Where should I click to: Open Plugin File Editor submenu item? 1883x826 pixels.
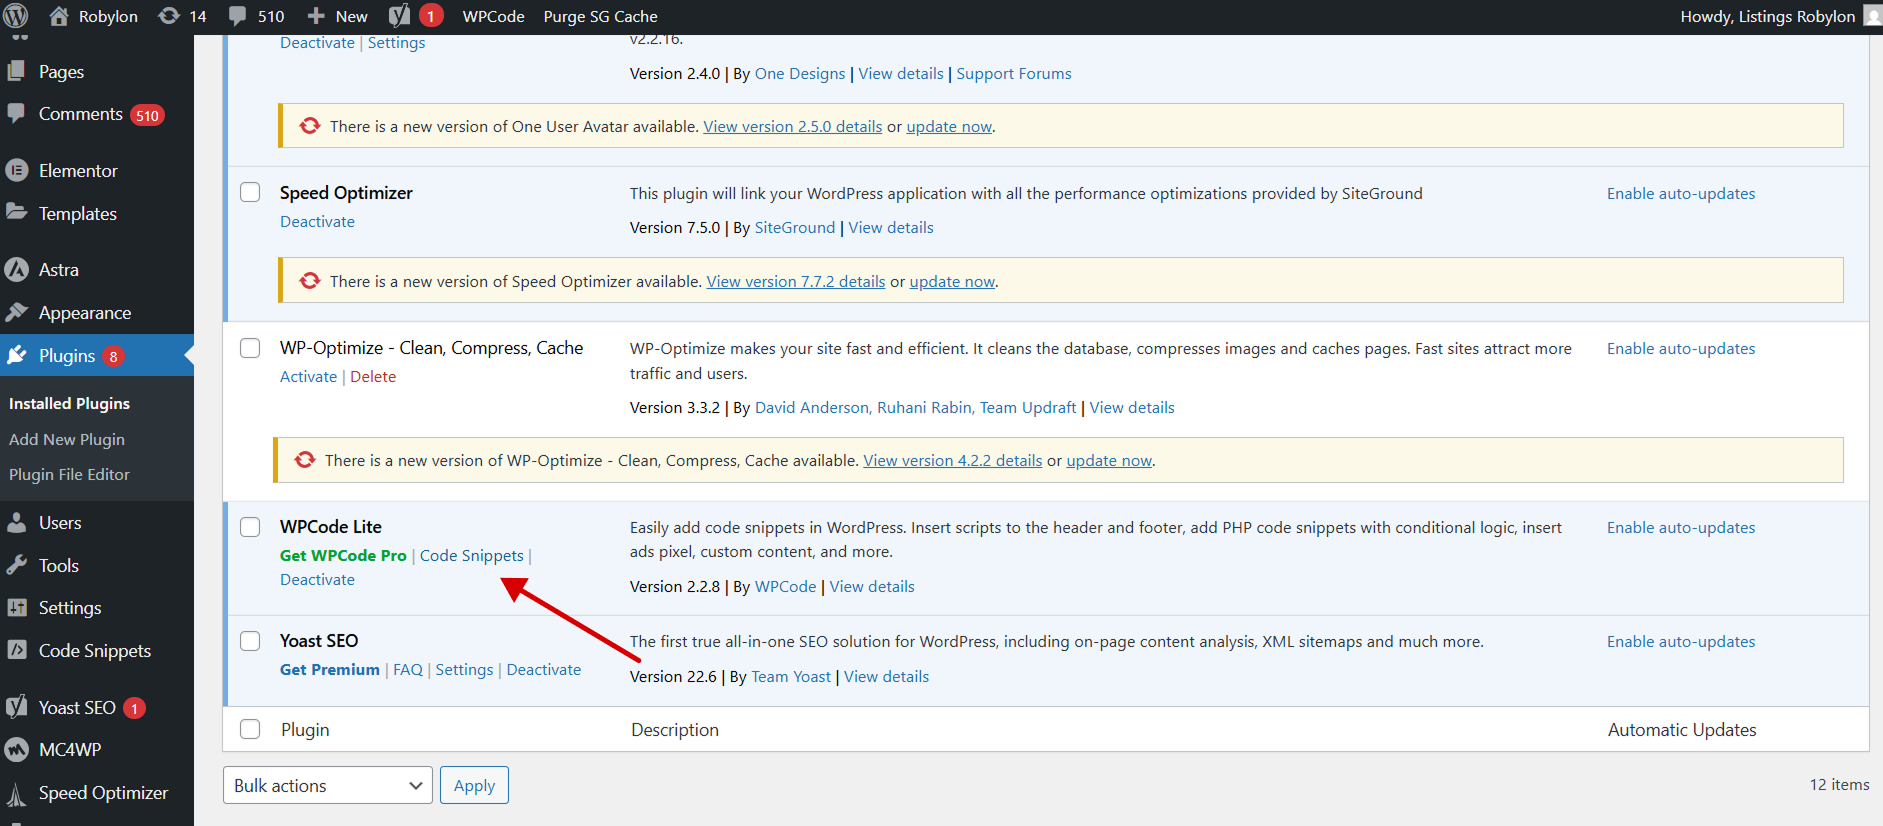tap(69, 474)
